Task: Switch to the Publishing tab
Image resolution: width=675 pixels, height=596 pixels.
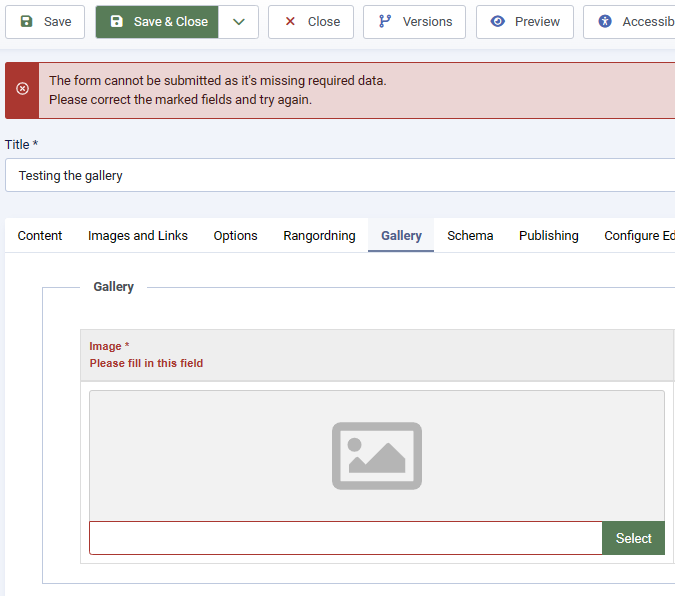Action: pyautogui.click(x=548, y=236)
